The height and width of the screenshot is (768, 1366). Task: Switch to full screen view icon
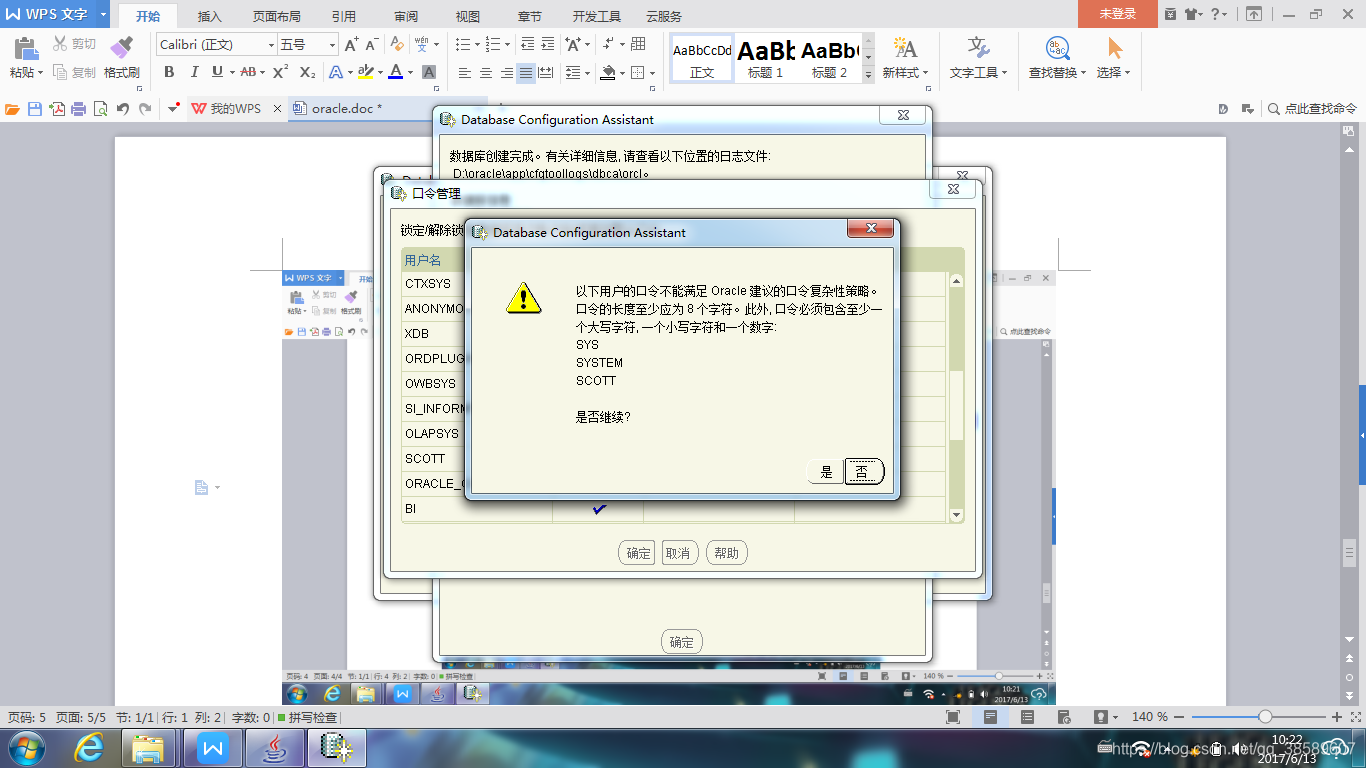(x=953, y=717)
